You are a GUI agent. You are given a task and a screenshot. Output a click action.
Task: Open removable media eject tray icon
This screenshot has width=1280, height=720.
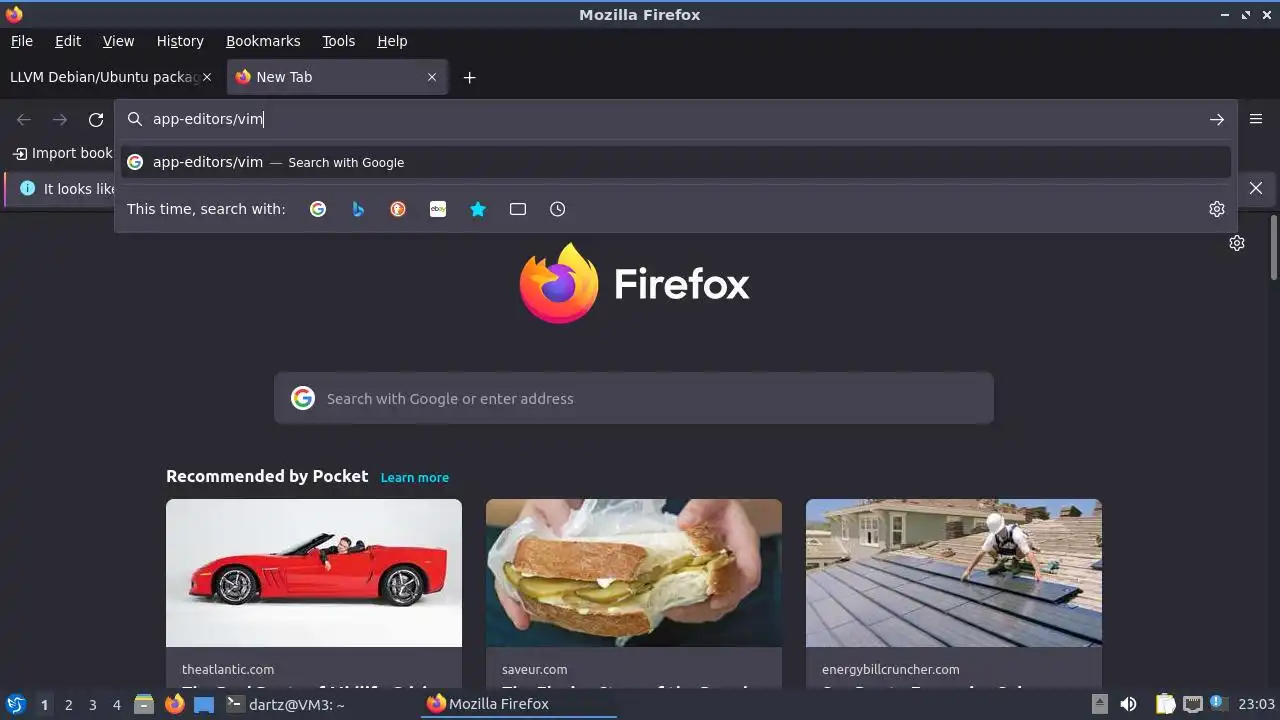1099,704
